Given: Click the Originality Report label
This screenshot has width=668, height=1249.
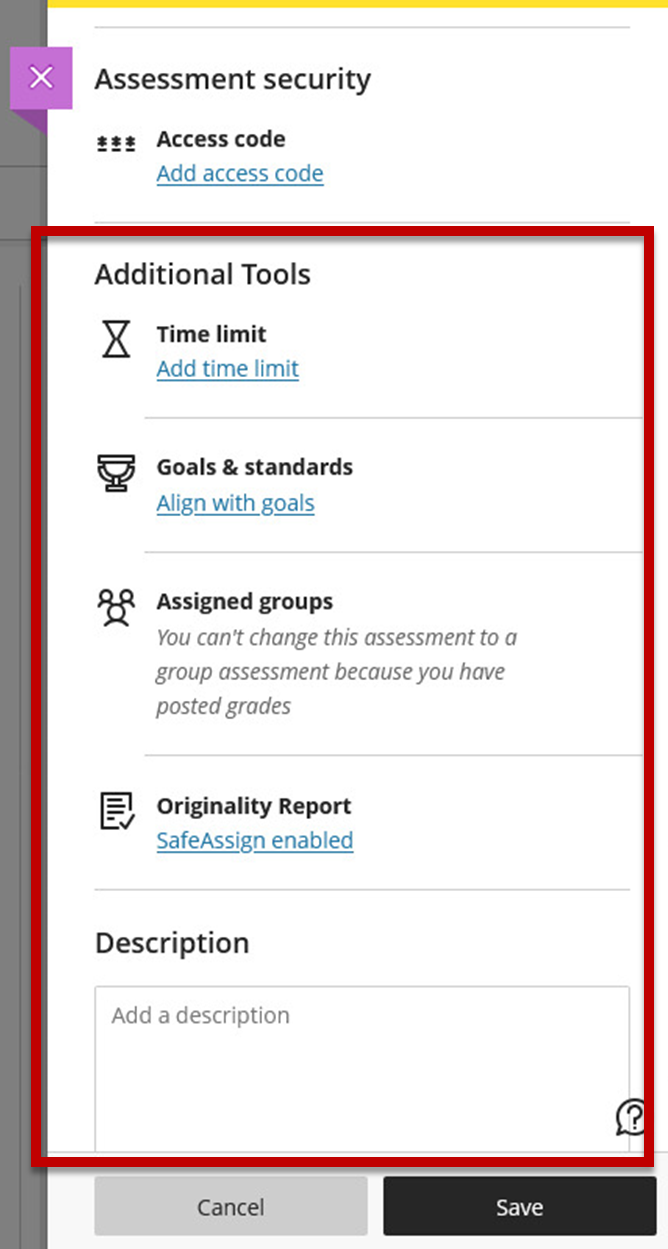Looking at the screenshot, I should click(x=254, y=806).
